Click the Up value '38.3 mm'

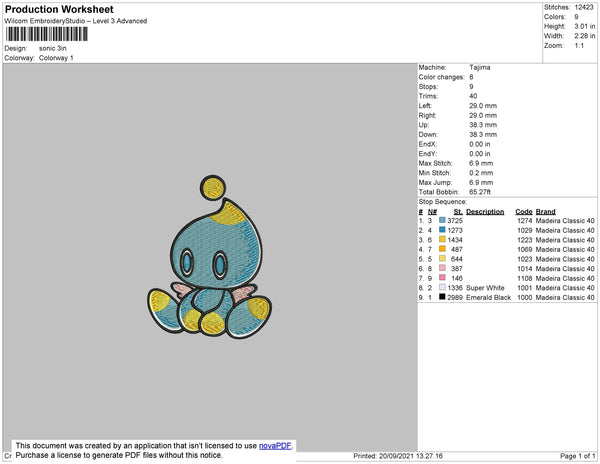tap(483, 125)
